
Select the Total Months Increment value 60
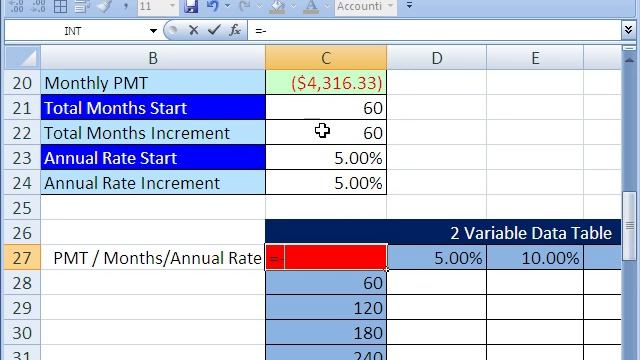coord(326,133)
